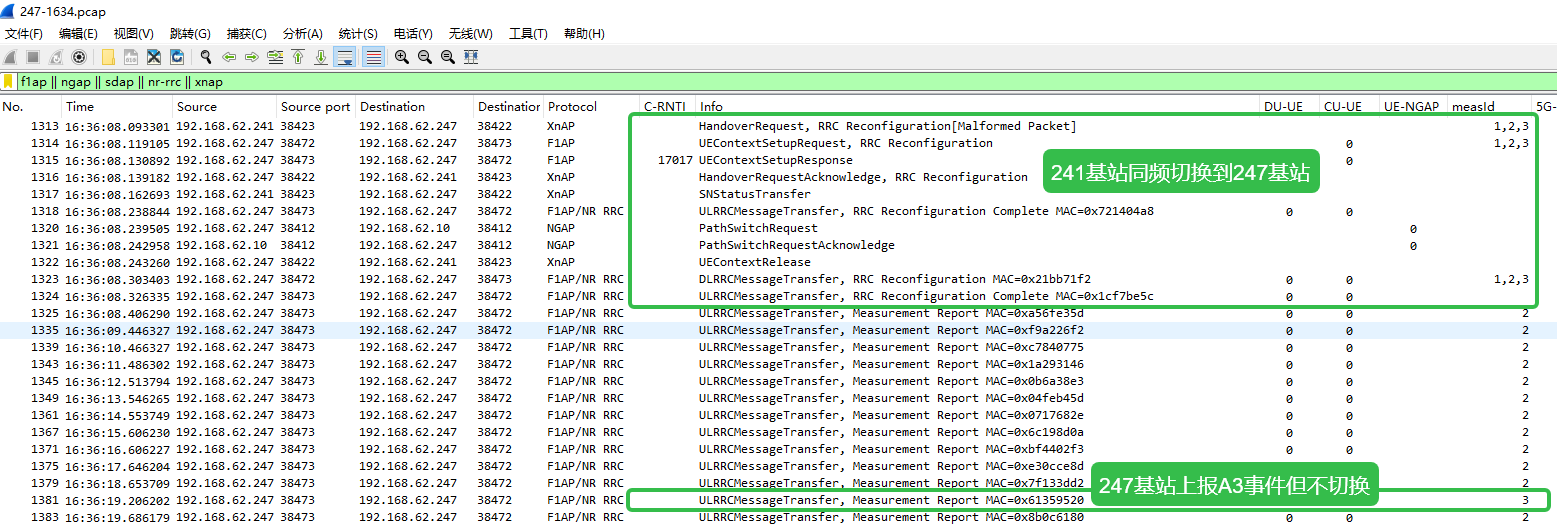Open the 分析(A) menu

pyautogui.click(x=302, y=33)
